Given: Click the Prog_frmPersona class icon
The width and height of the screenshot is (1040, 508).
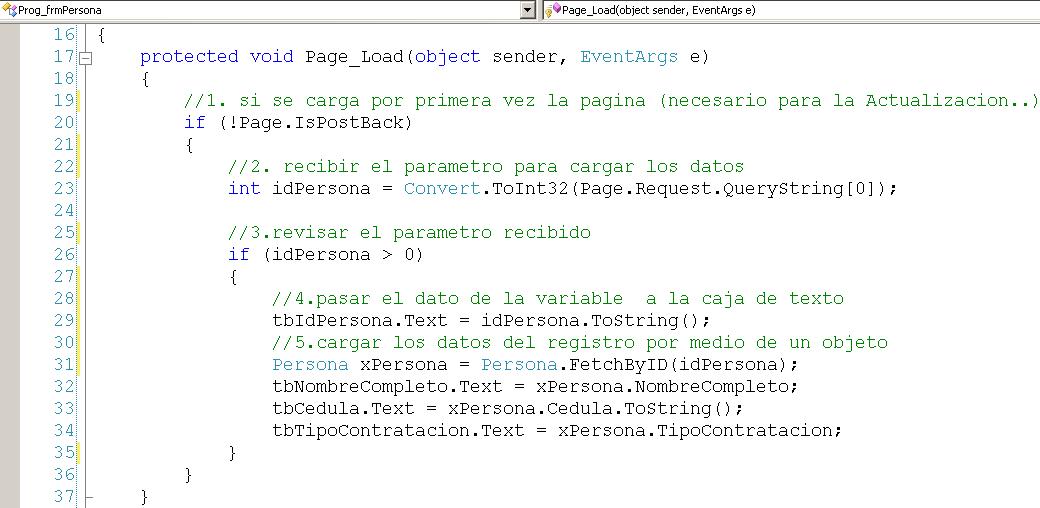Looking at the screenshot, I should click(x=9, y=10).
